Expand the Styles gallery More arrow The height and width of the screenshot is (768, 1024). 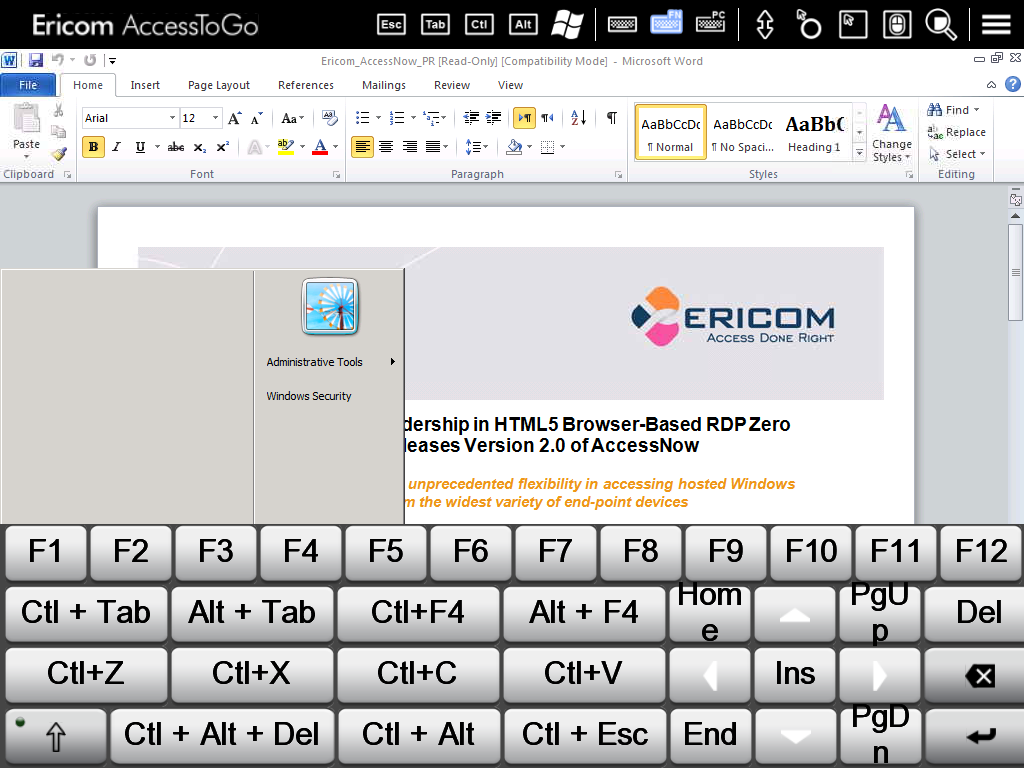pos(859,153)
